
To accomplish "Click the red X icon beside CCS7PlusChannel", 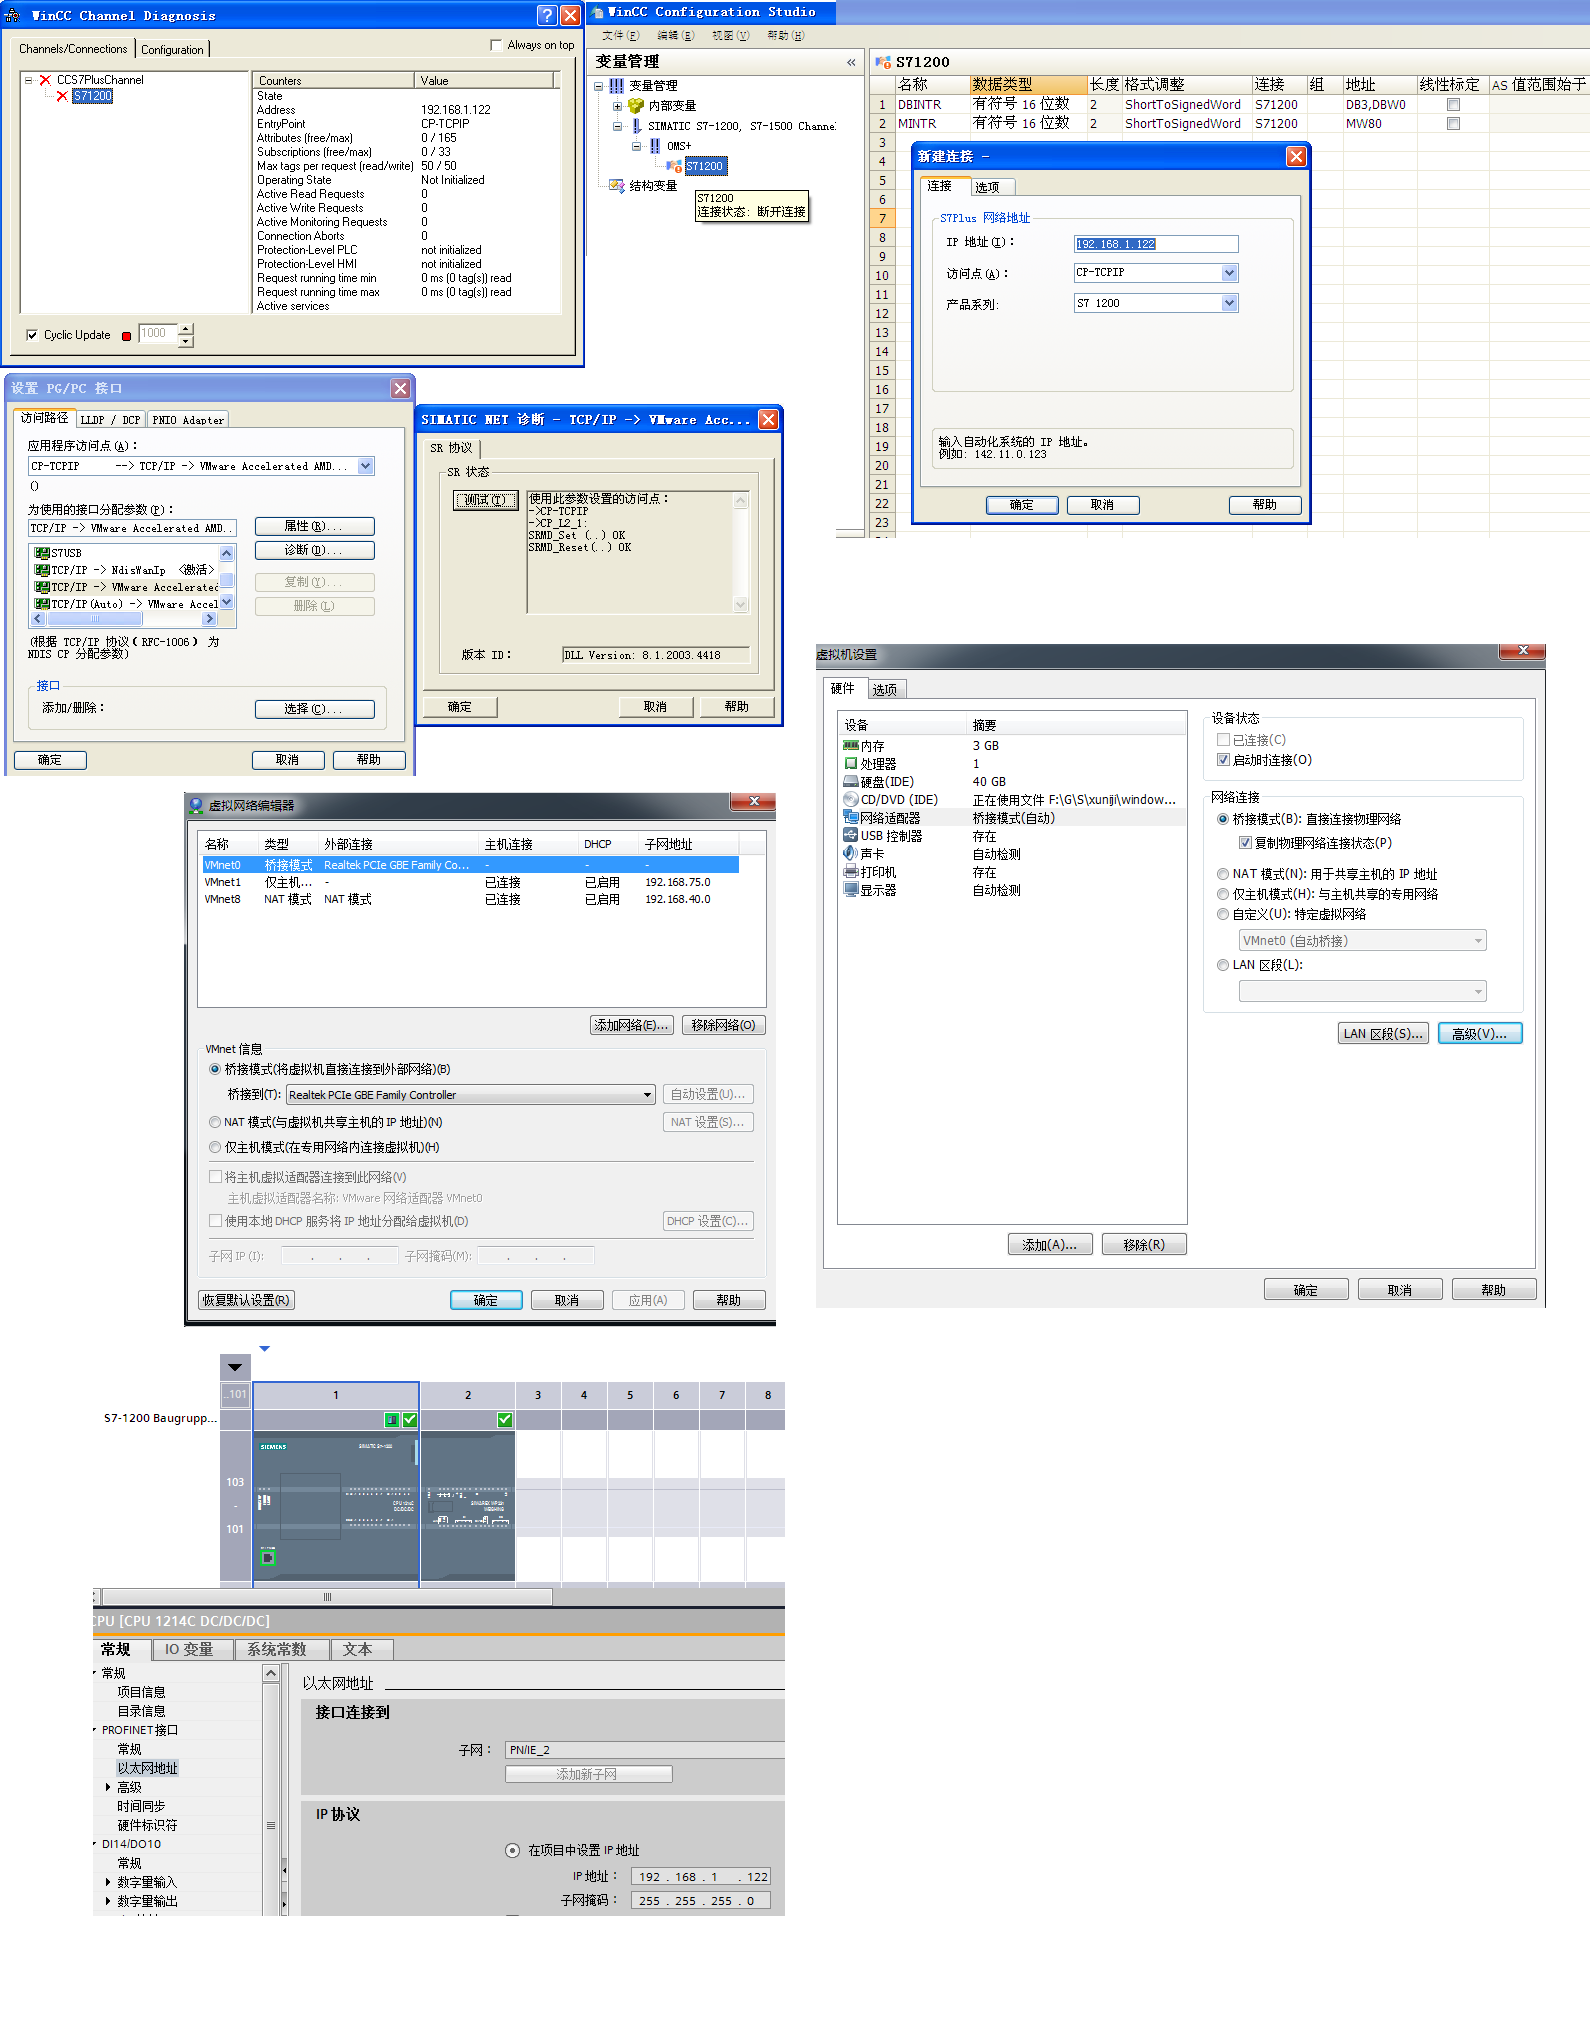I will pos(45,80).
